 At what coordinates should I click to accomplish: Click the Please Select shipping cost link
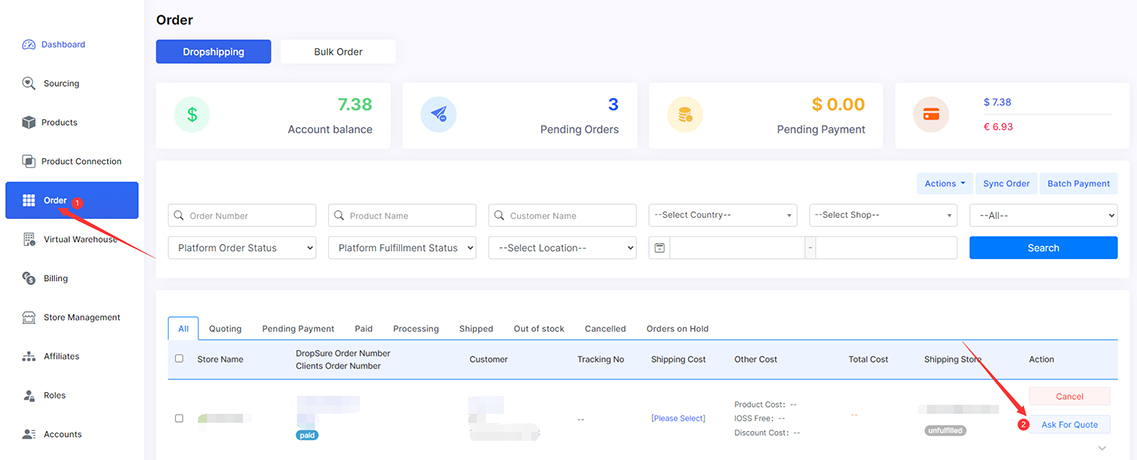tap(678, 418)
